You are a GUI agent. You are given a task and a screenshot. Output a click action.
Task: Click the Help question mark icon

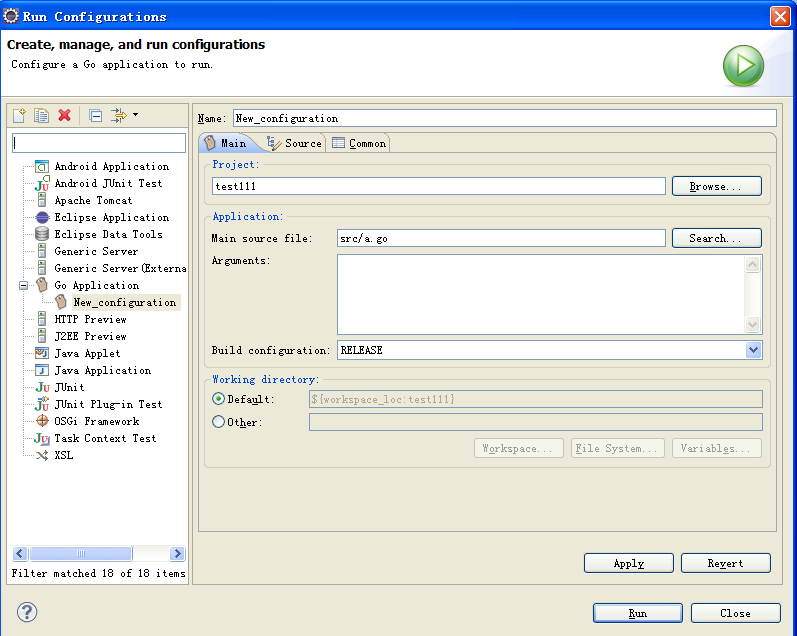(27, 612)
